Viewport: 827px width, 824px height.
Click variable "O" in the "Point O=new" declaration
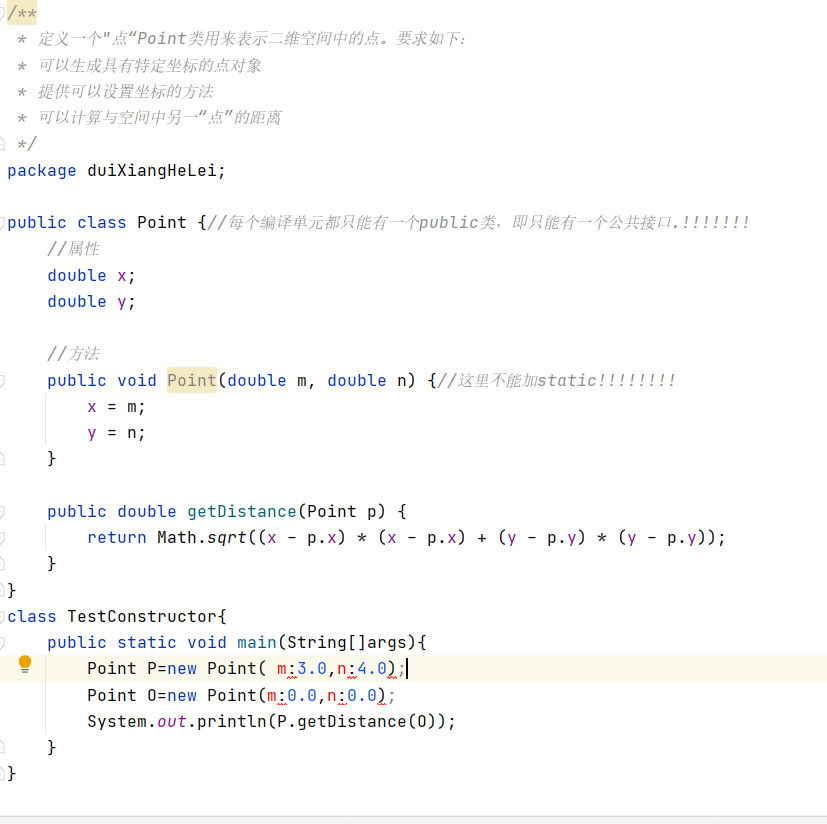(152, 695)
